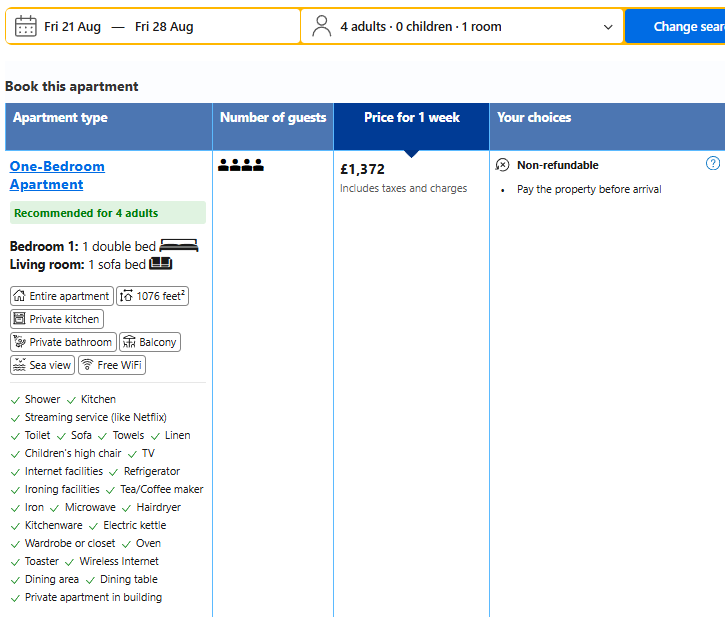Expand the guests and rooms dropdown chevron

(608, 27)
